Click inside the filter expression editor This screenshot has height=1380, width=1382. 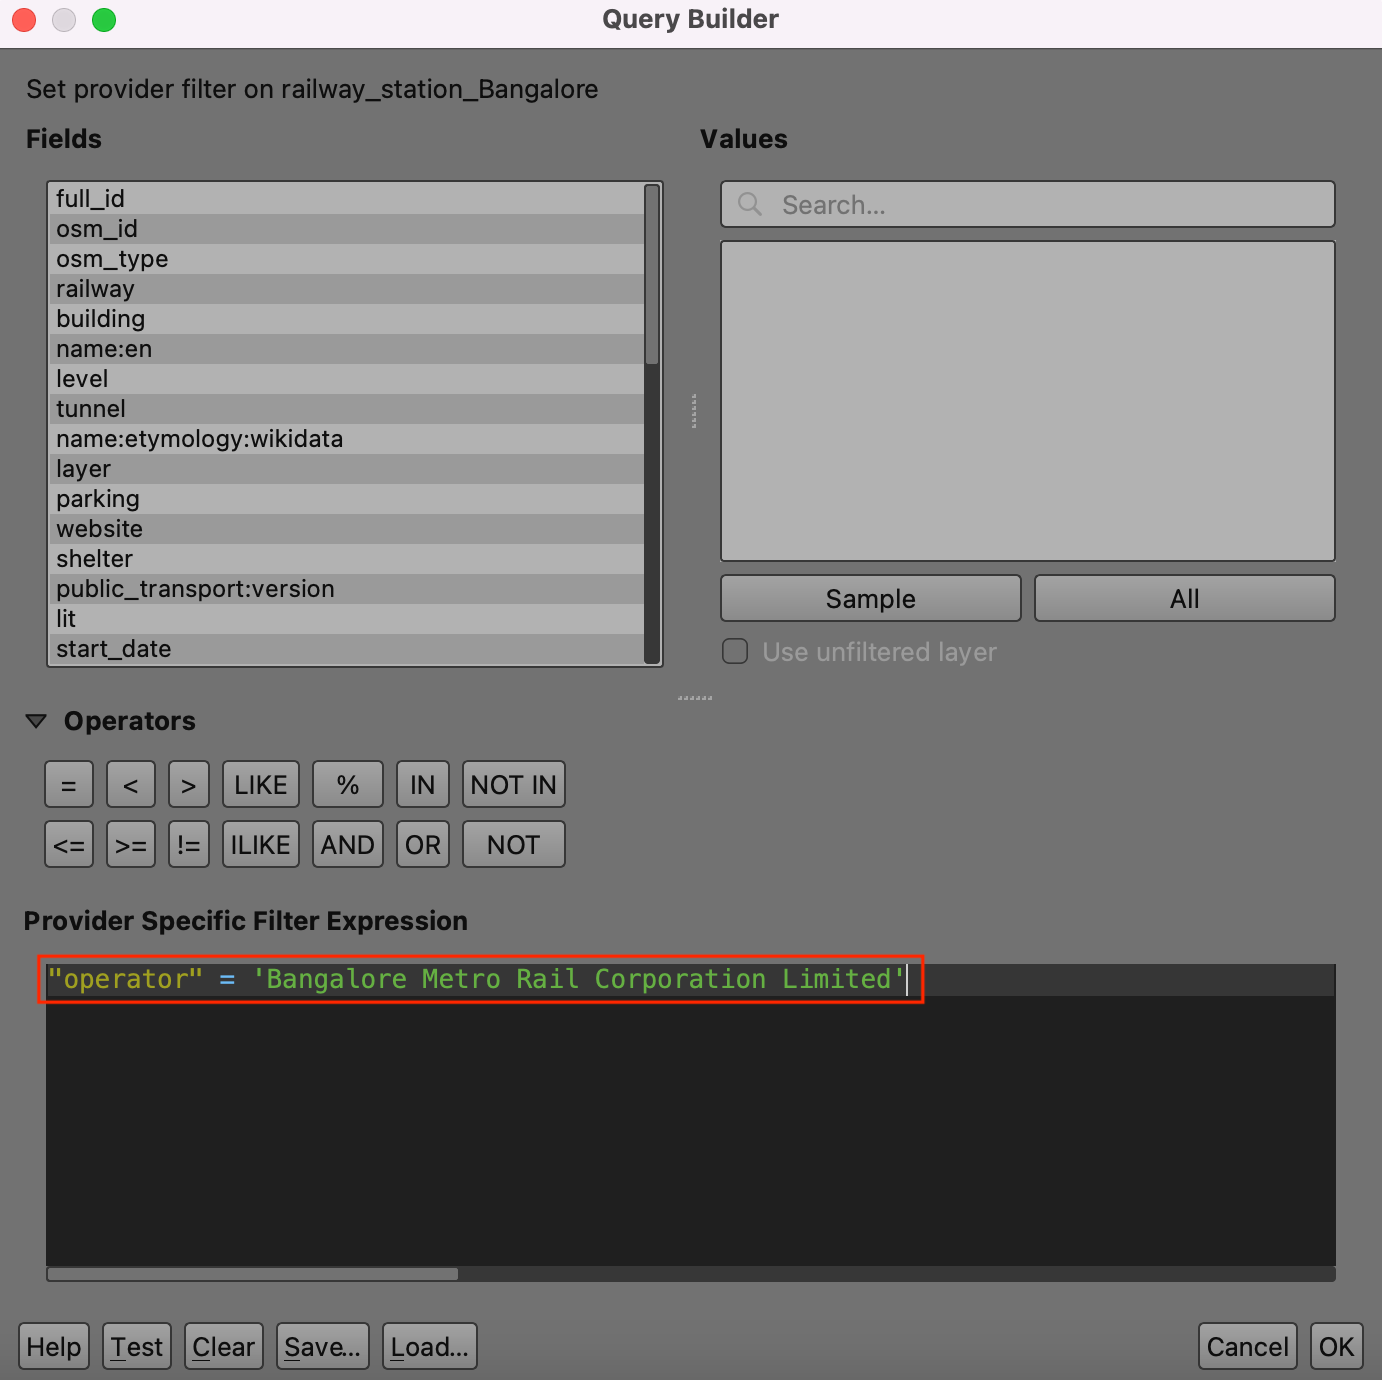coord(690,1115)
